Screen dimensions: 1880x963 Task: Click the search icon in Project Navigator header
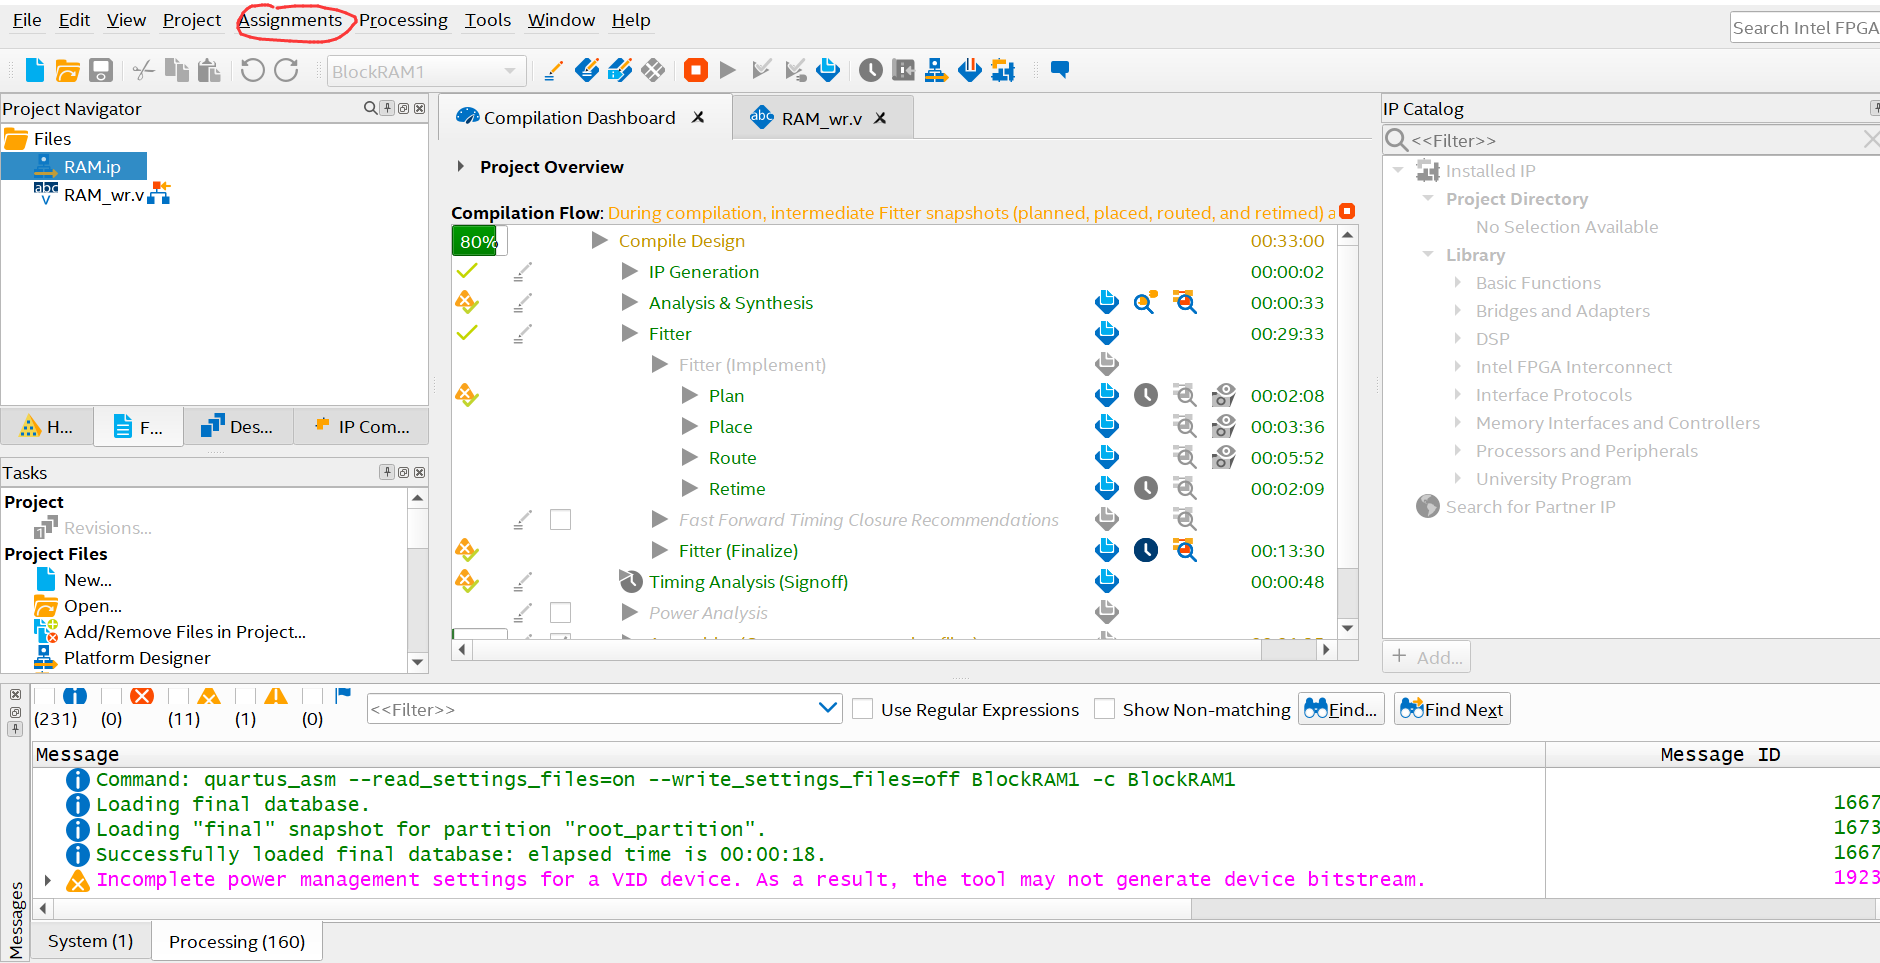coord(371,108)
